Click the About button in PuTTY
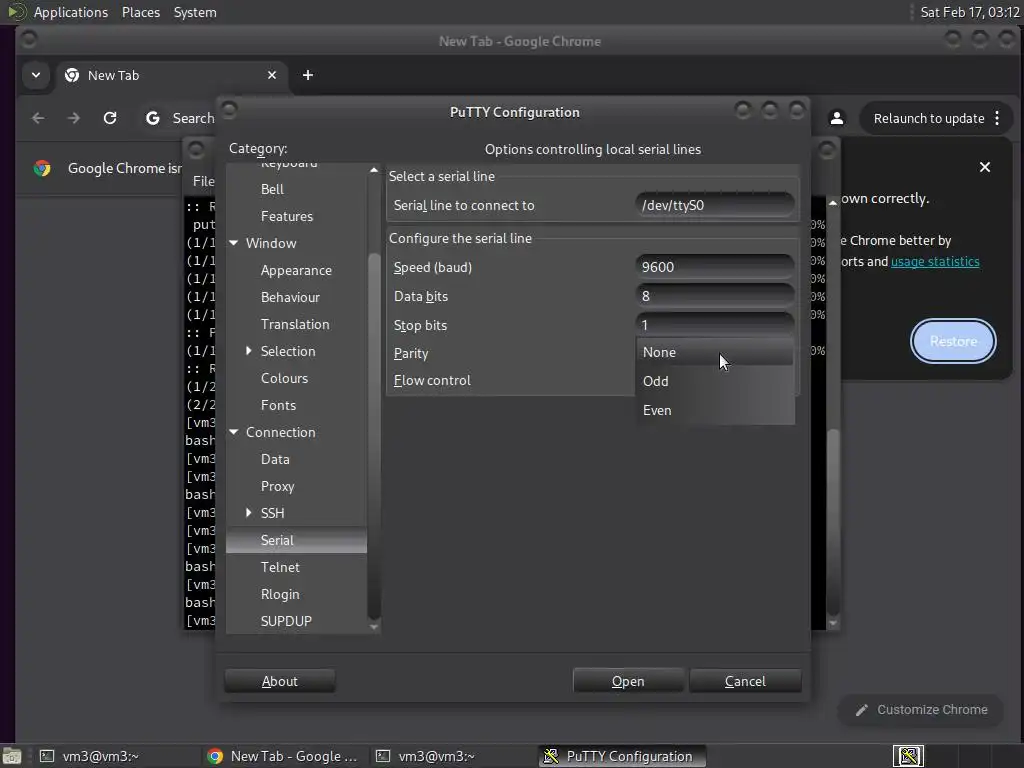The image size is (1024, 768). [280, 681]
